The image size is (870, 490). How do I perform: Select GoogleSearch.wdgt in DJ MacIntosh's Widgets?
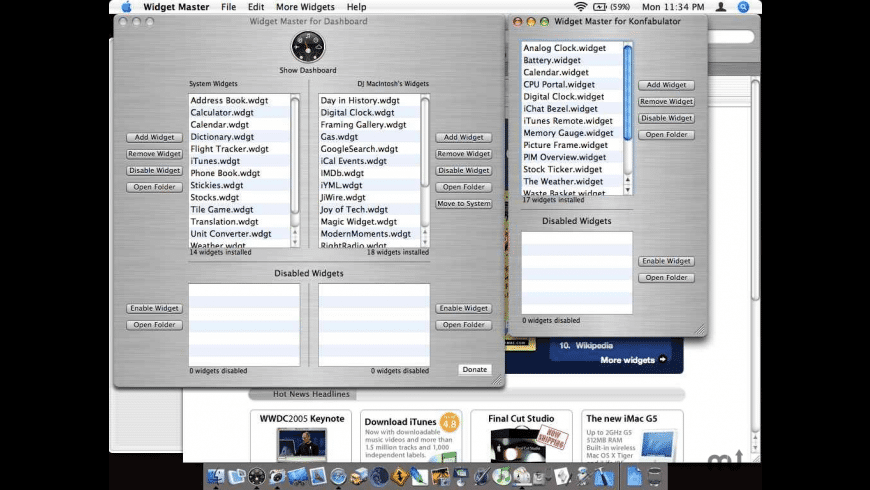(370, 149)
